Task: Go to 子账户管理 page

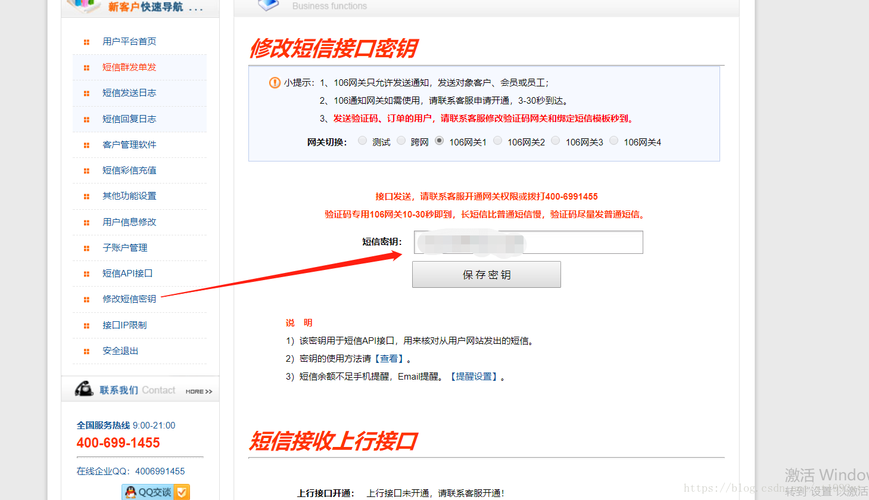Action: click(125, 248)
